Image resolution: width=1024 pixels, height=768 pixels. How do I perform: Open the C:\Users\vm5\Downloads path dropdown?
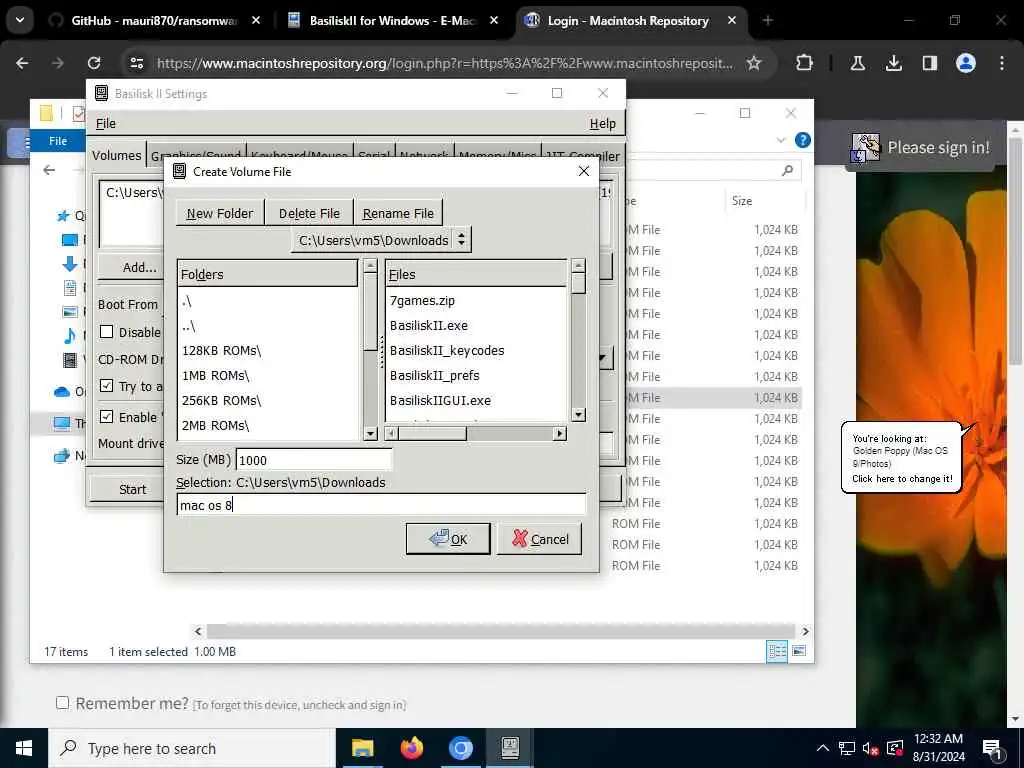[x=381, y=240]
